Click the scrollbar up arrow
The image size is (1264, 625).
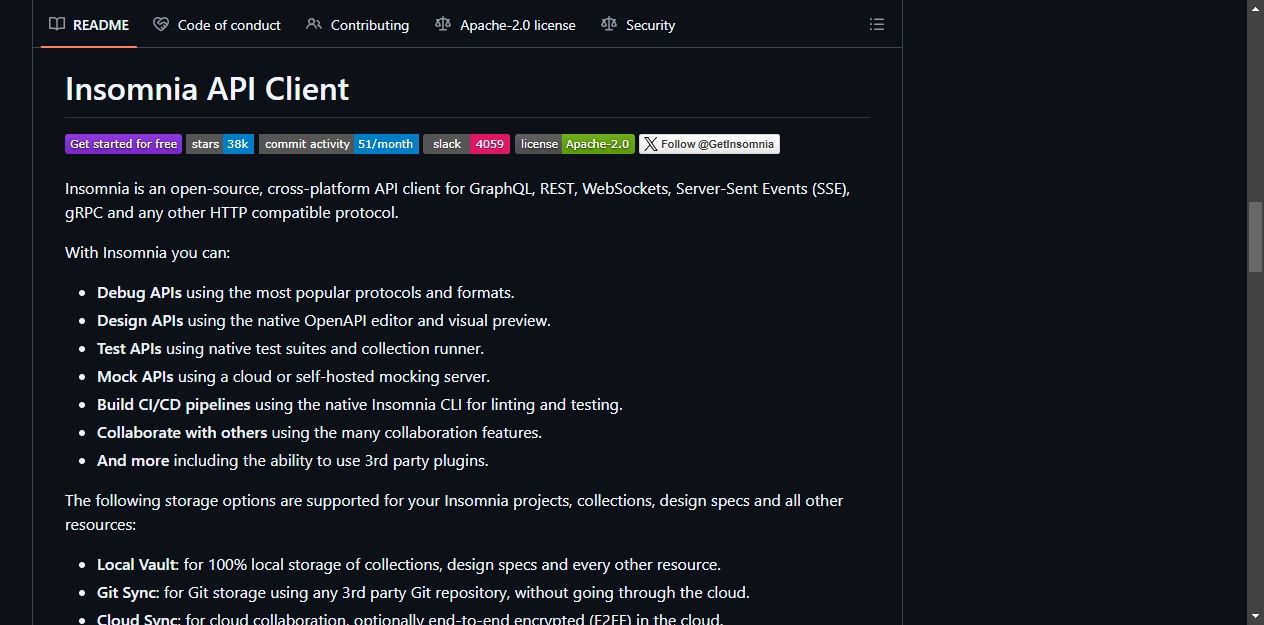[1255, 8]
